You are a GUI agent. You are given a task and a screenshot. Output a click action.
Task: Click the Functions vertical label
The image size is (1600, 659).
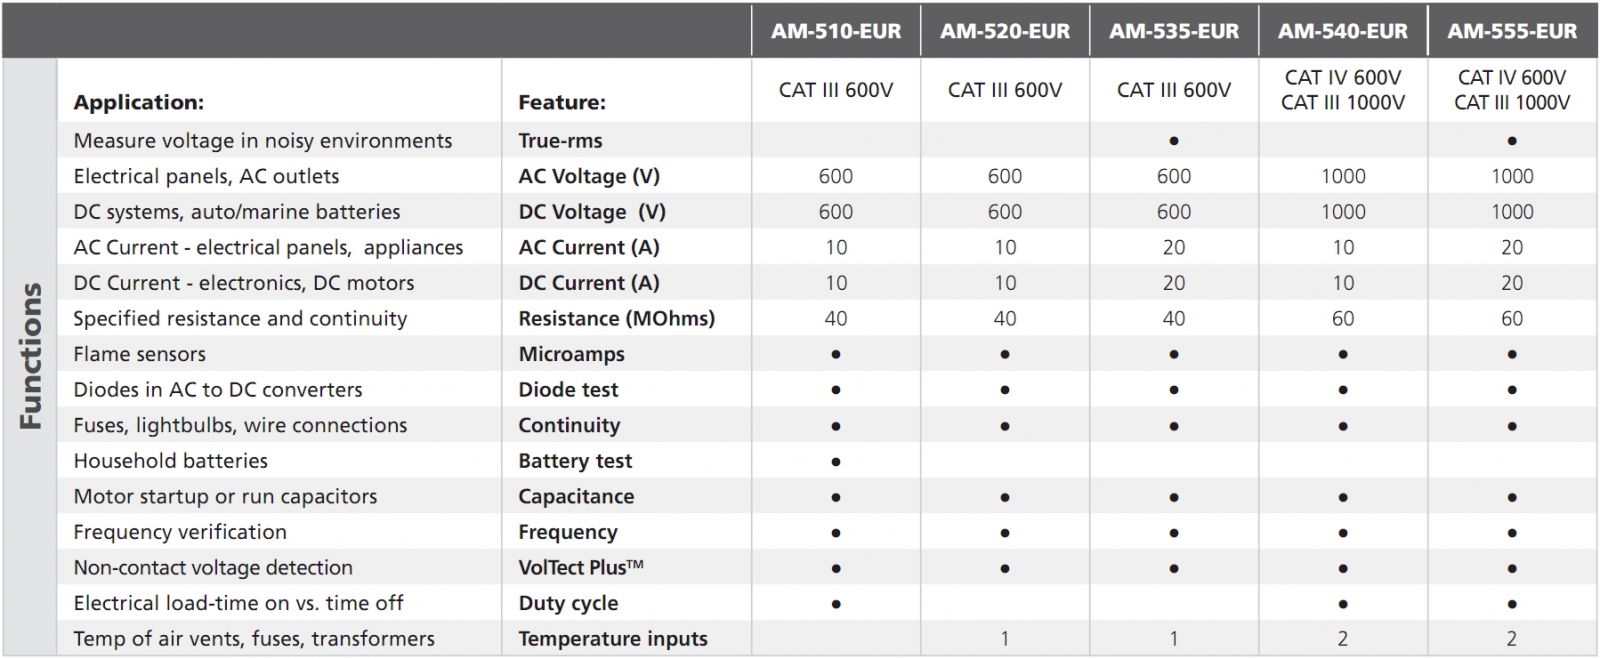tap(31, 356)
